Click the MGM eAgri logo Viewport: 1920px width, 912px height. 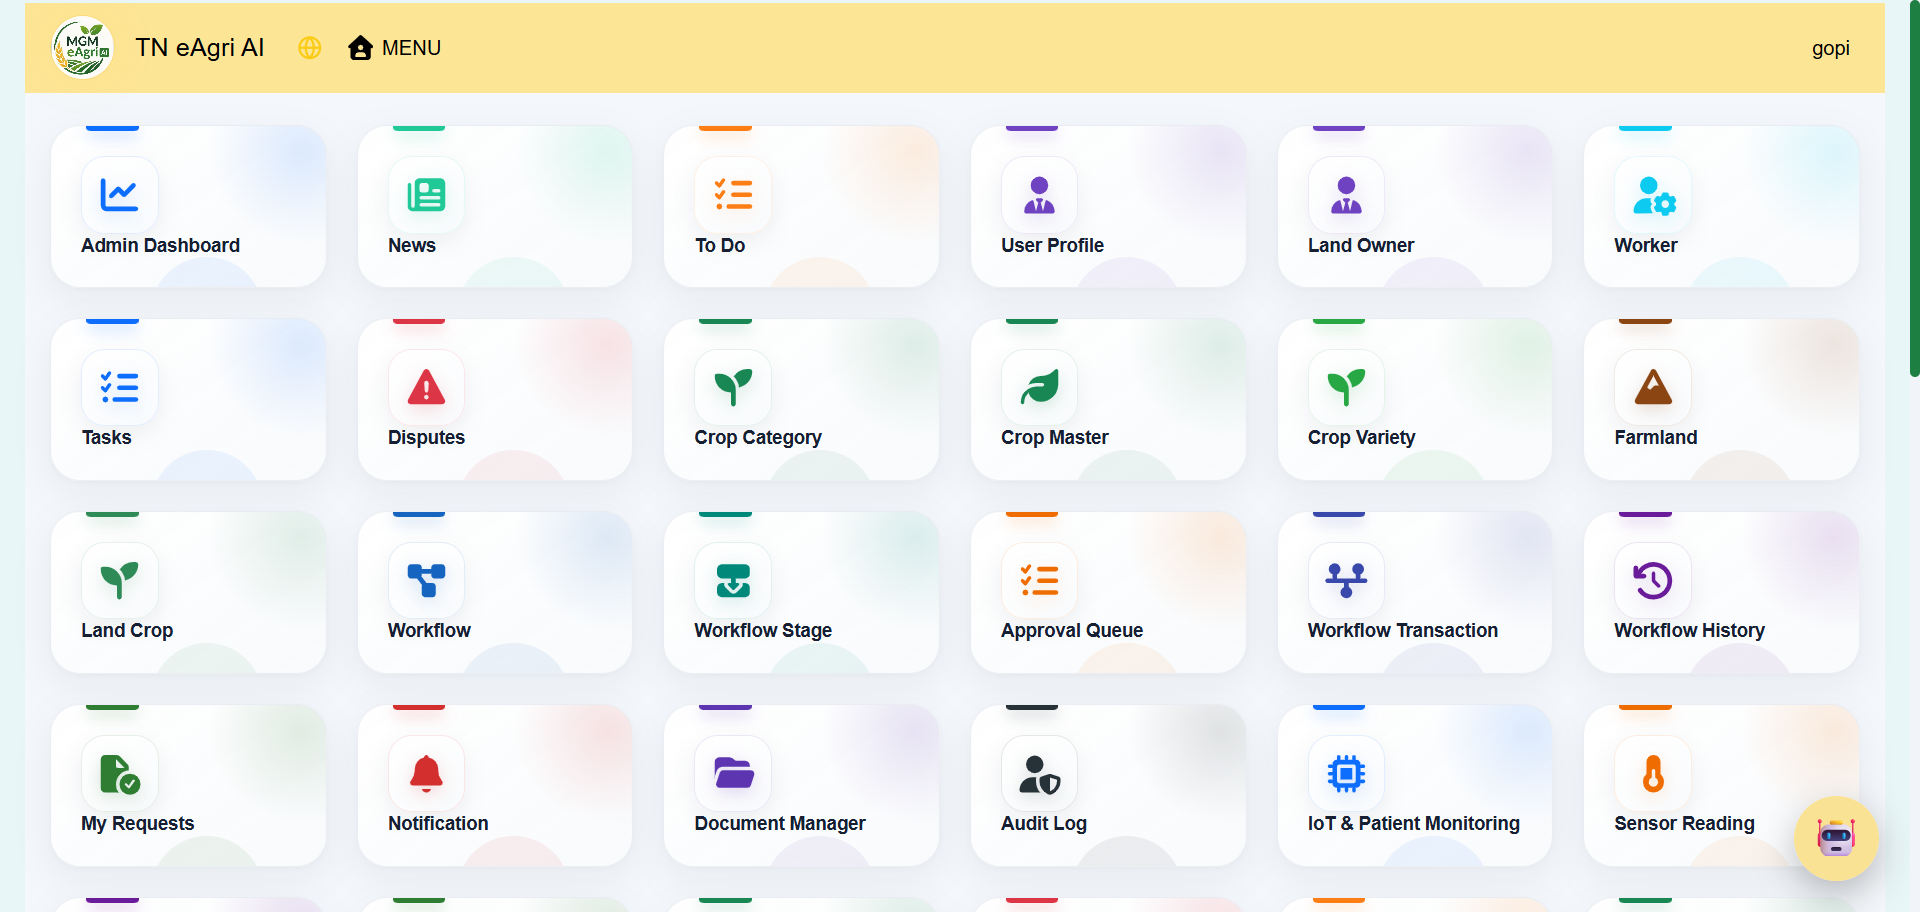tap(82, 47)
